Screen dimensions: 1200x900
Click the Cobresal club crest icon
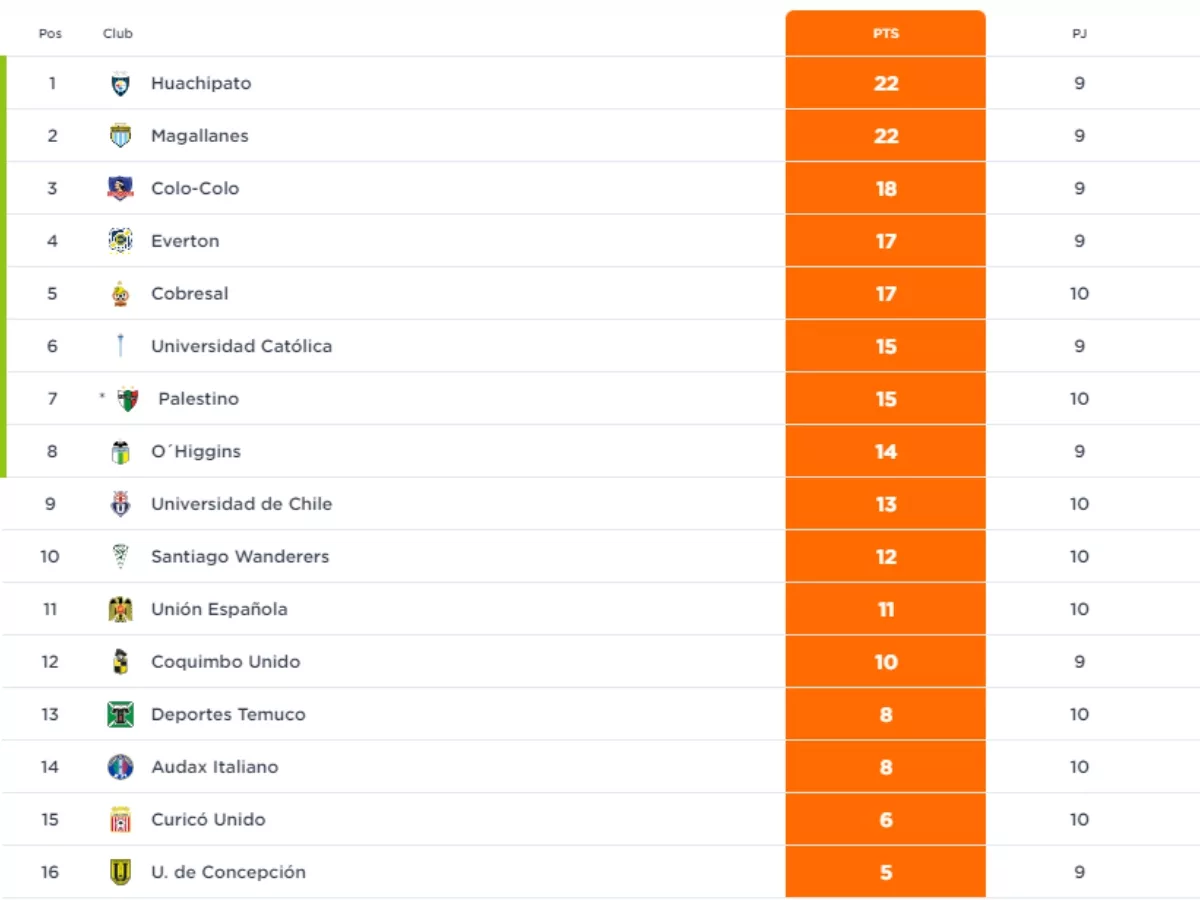[x=120, y=294]
